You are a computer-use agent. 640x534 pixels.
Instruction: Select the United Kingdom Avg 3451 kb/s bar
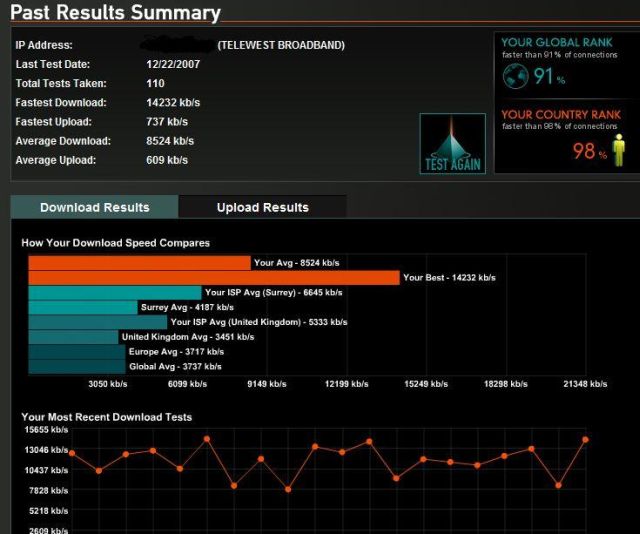(73, 337)
